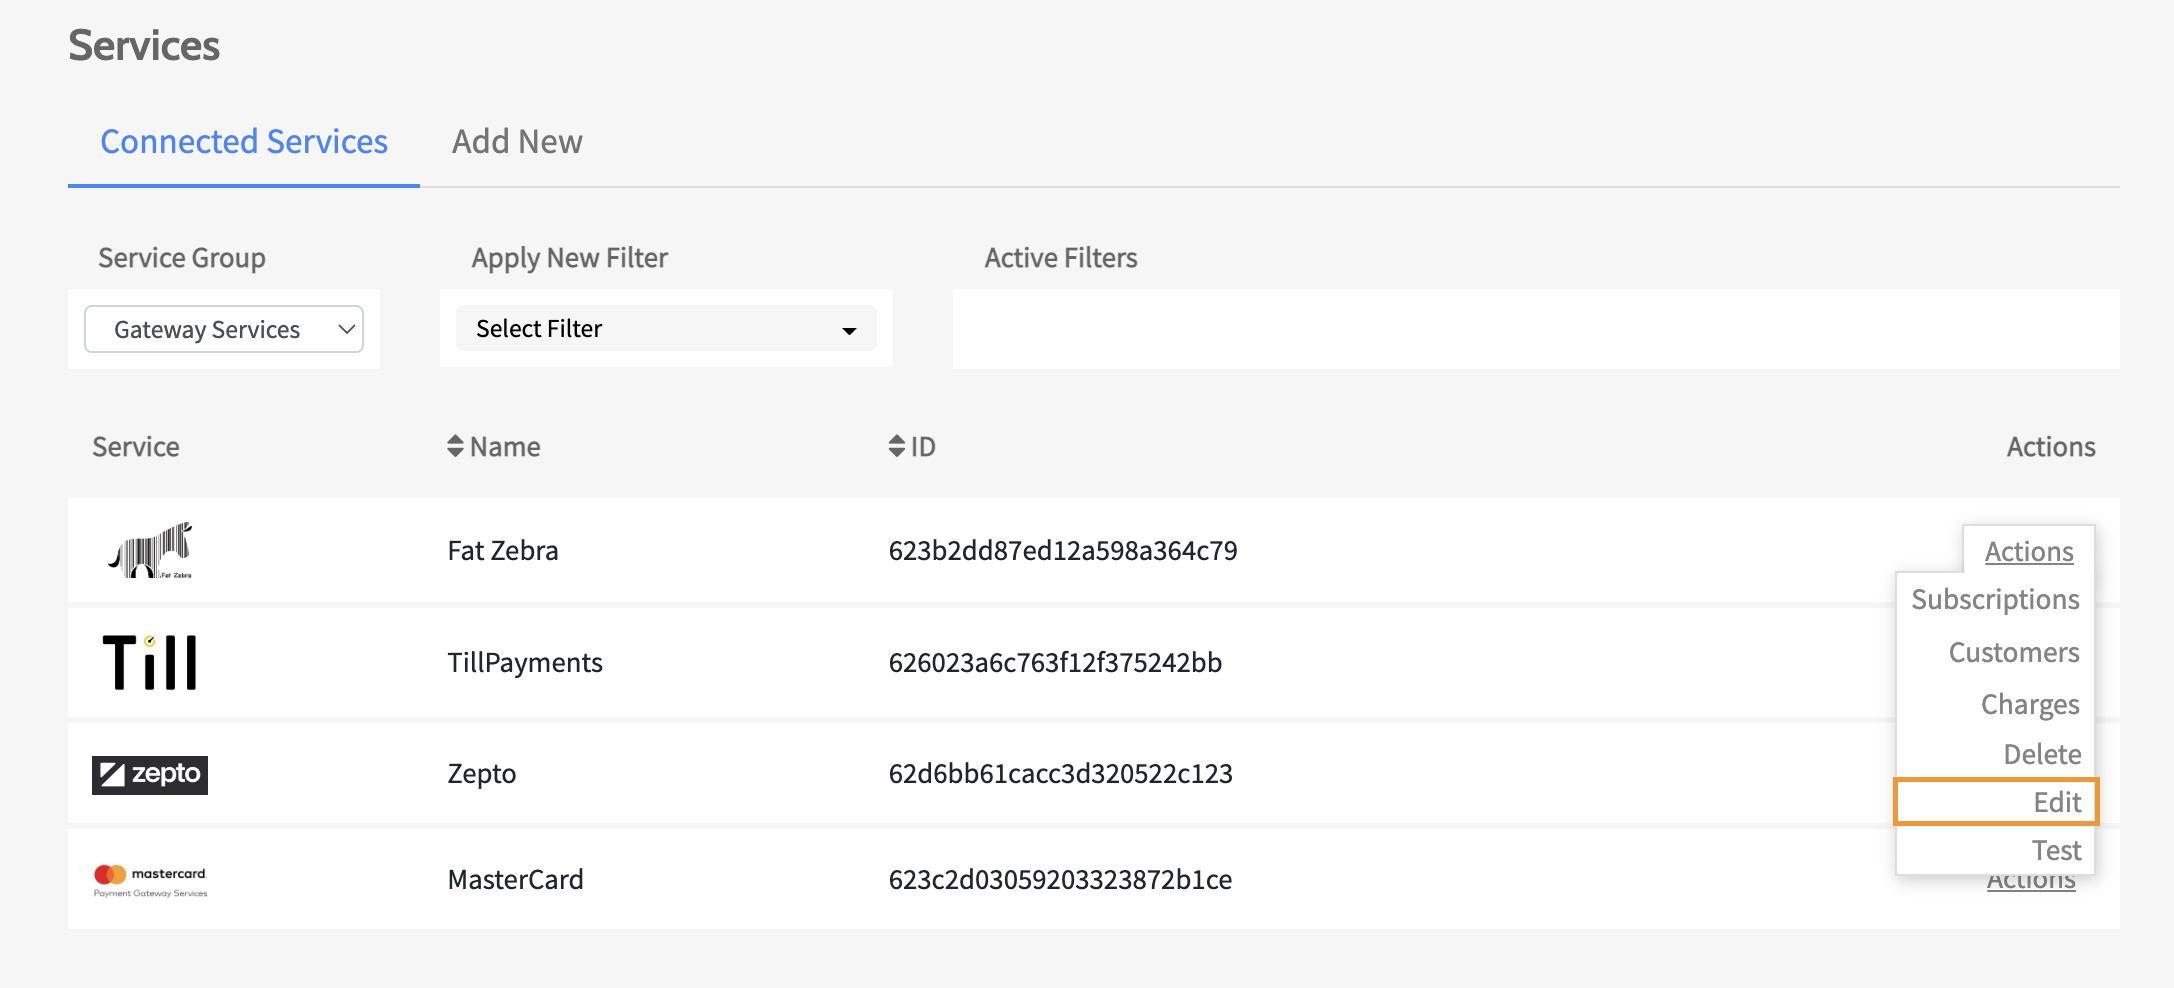Open Actions menu for Fat Zebra
The image size is (2174, 988).
point(2028,551)
